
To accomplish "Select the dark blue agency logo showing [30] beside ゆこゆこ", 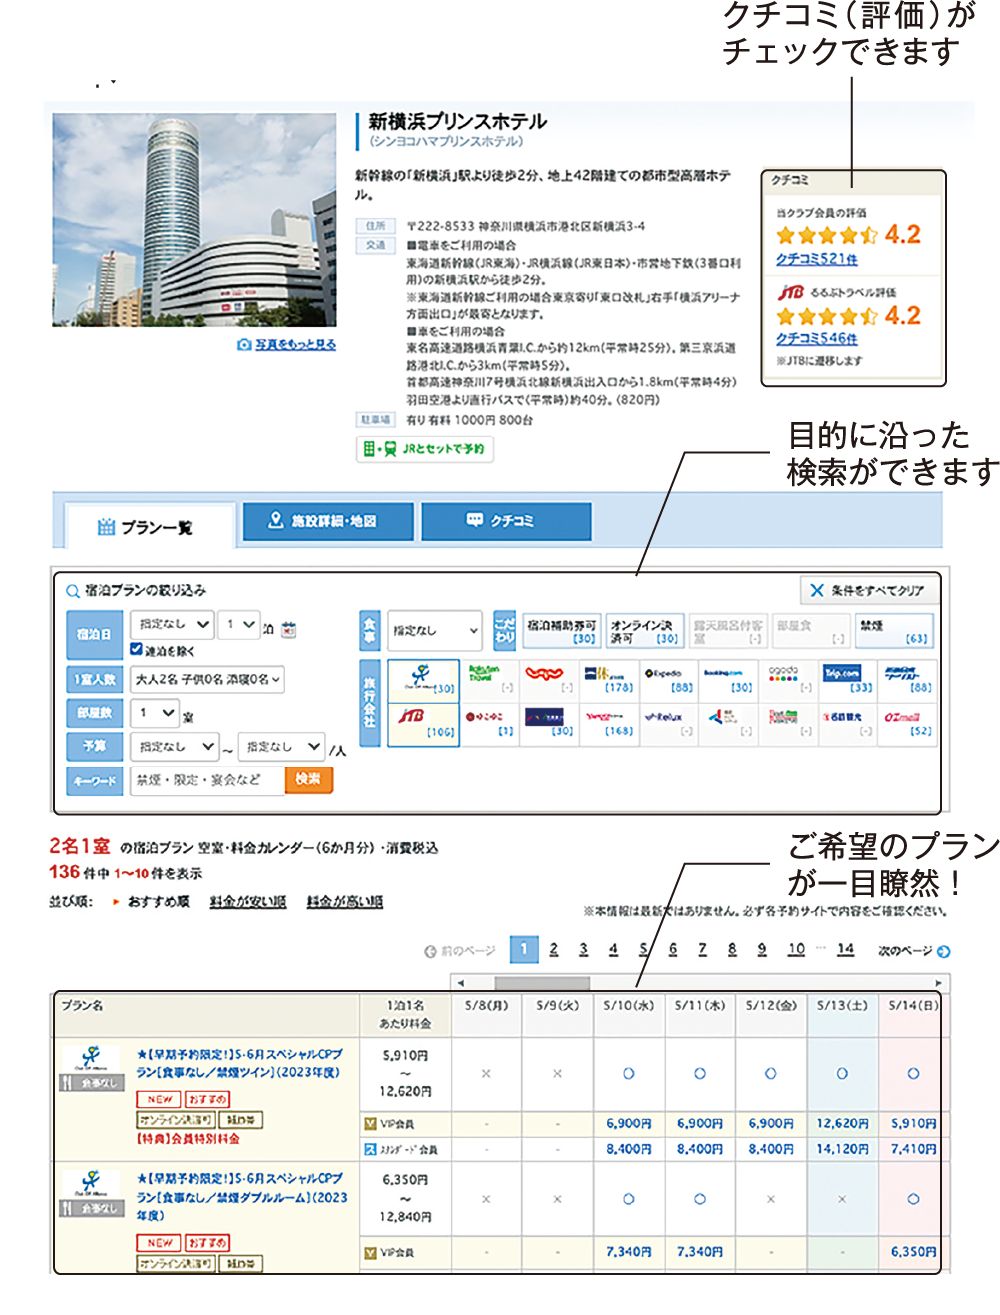I will pos(549,723).
